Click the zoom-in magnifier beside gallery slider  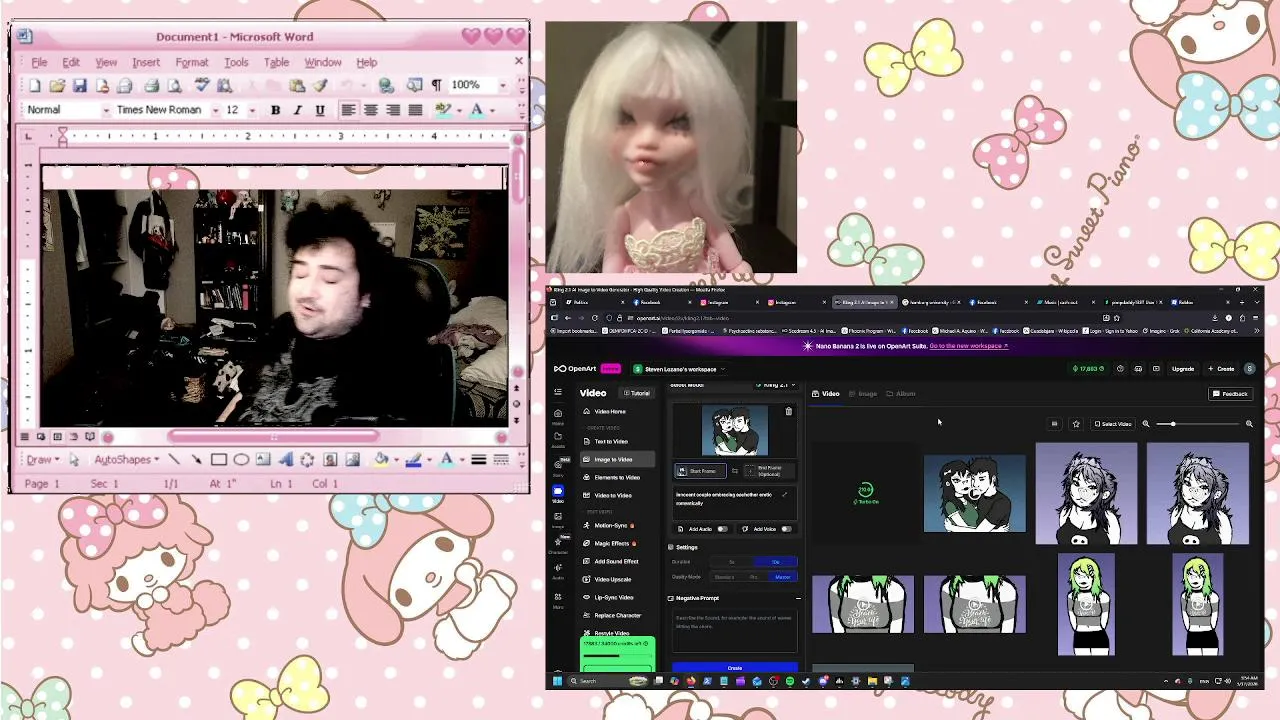(x=1249, y=424)
